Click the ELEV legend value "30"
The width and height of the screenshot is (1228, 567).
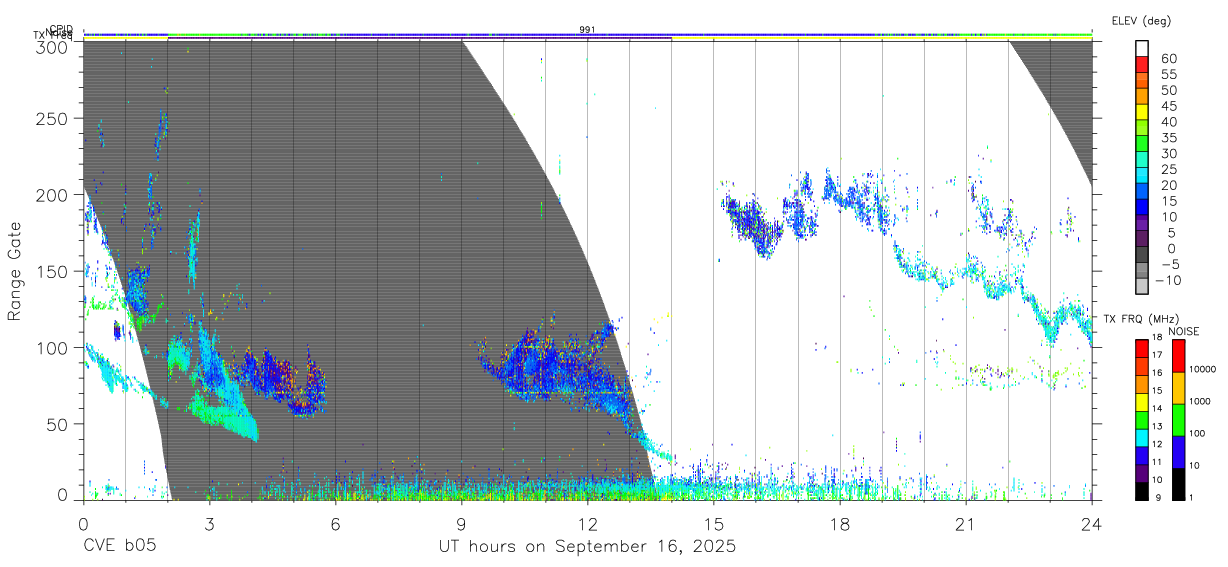pos(1168,153)
